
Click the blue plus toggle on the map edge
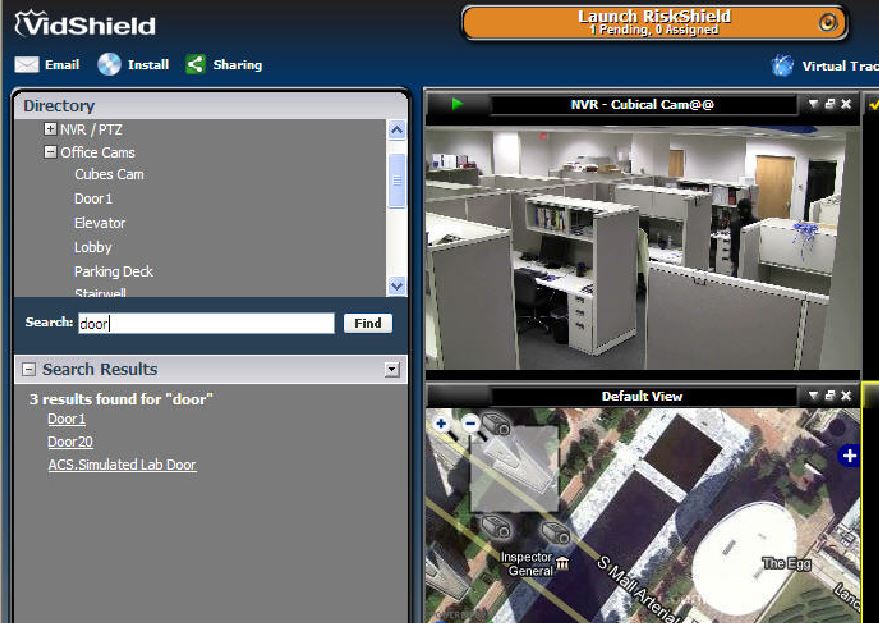(850, 456)
